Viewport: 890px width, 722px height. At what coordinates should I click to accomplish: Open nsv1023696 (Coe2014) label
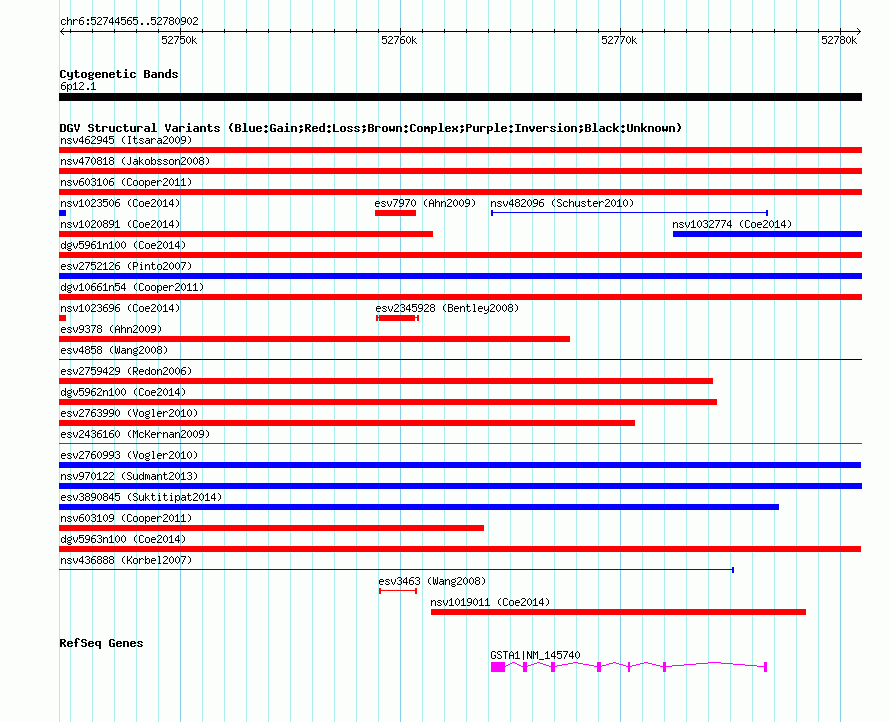120,308
